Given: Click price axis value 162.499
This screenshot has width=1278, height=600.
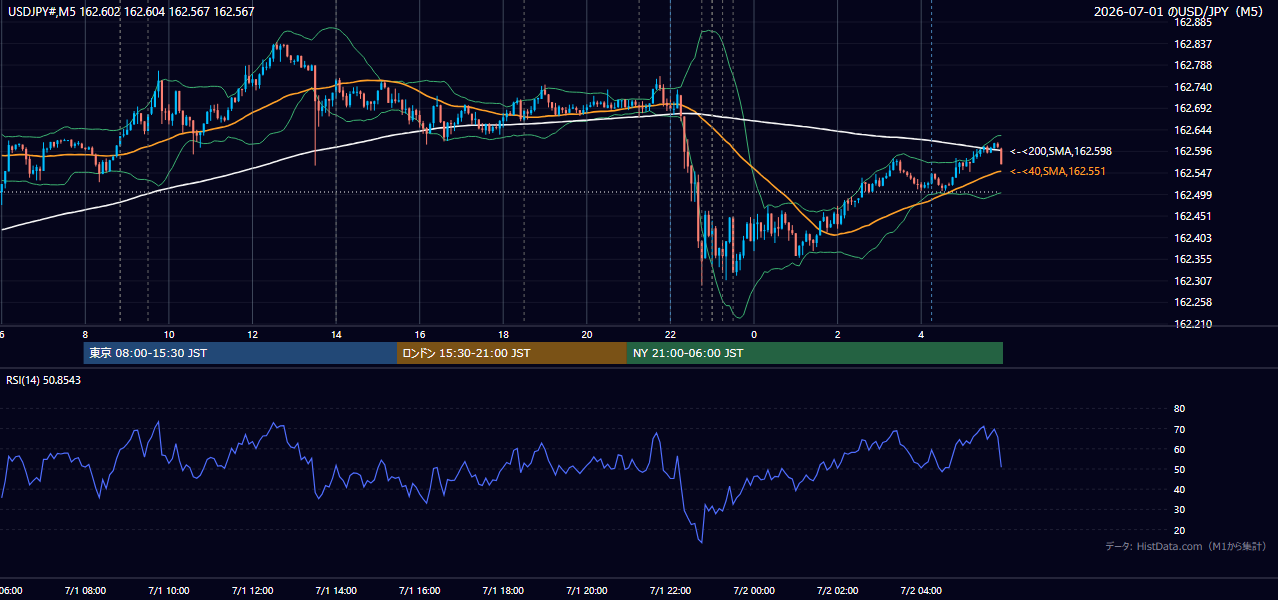Looking at the screenshot, I should [1192, 195].
